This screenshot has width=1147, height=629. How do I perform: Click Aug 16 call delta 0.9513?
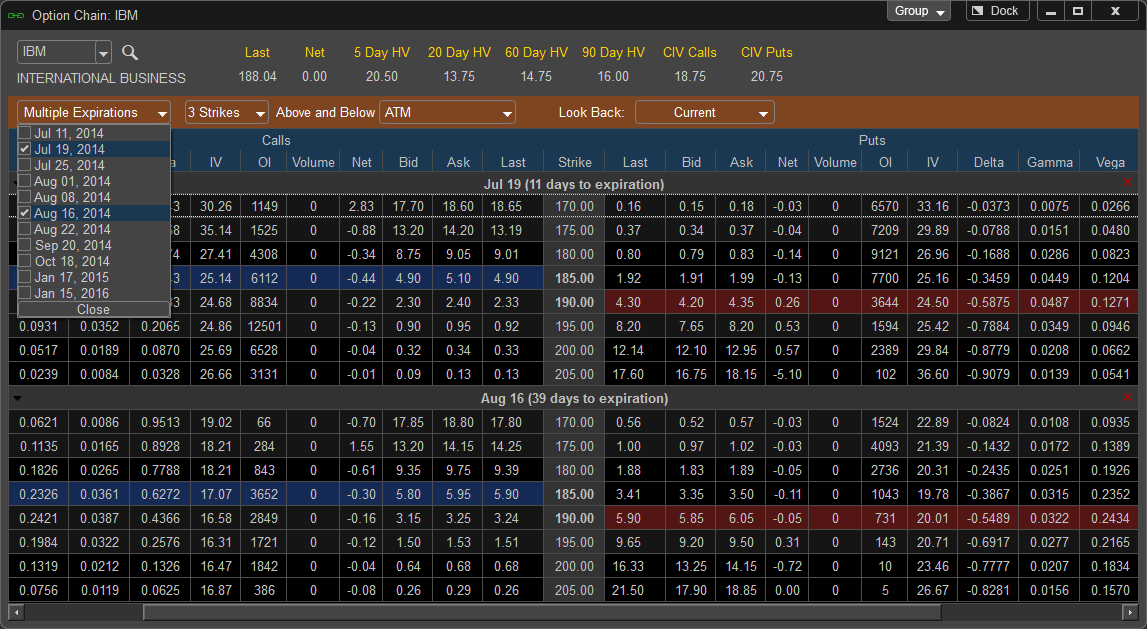click(x=160, y=422)
